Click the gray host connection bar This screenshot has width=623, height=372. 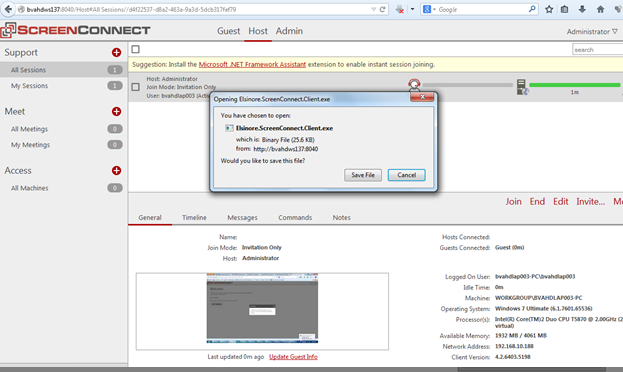coord(468,85)
